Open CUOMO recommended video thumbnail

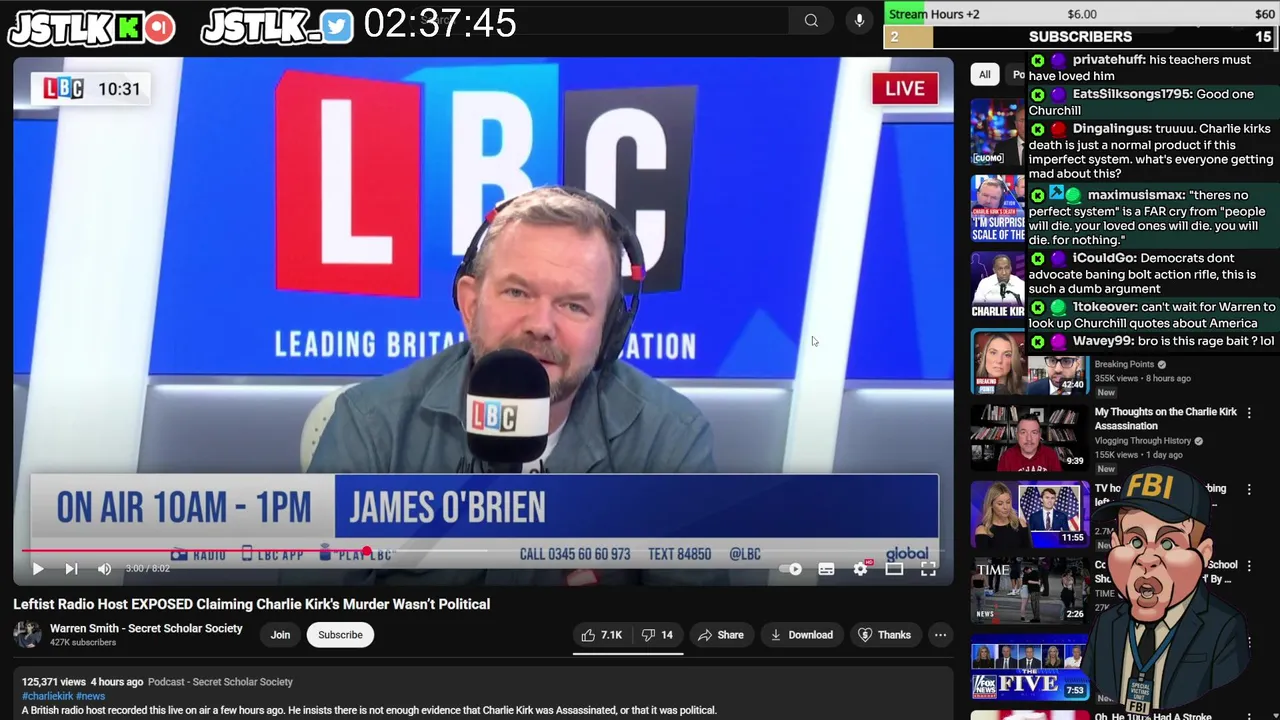[x=998, y=133]
